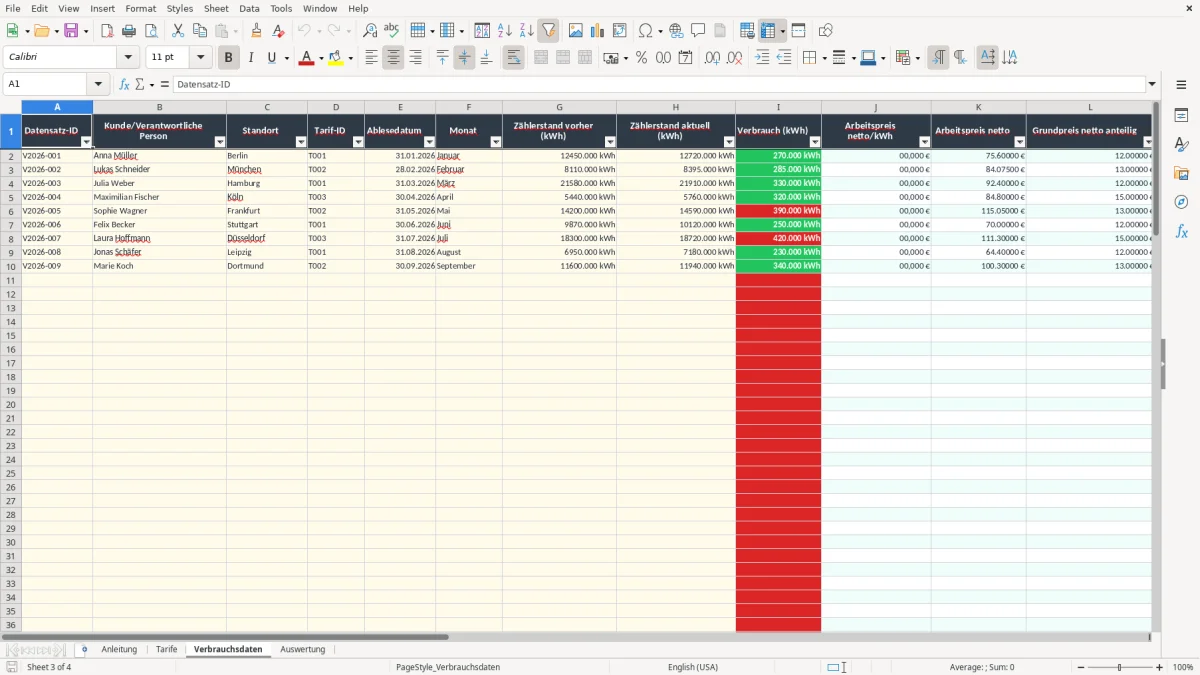Open the Tarif-ID column filter dropdown
Screen dimensions: 1200x675
click(358, 142)
